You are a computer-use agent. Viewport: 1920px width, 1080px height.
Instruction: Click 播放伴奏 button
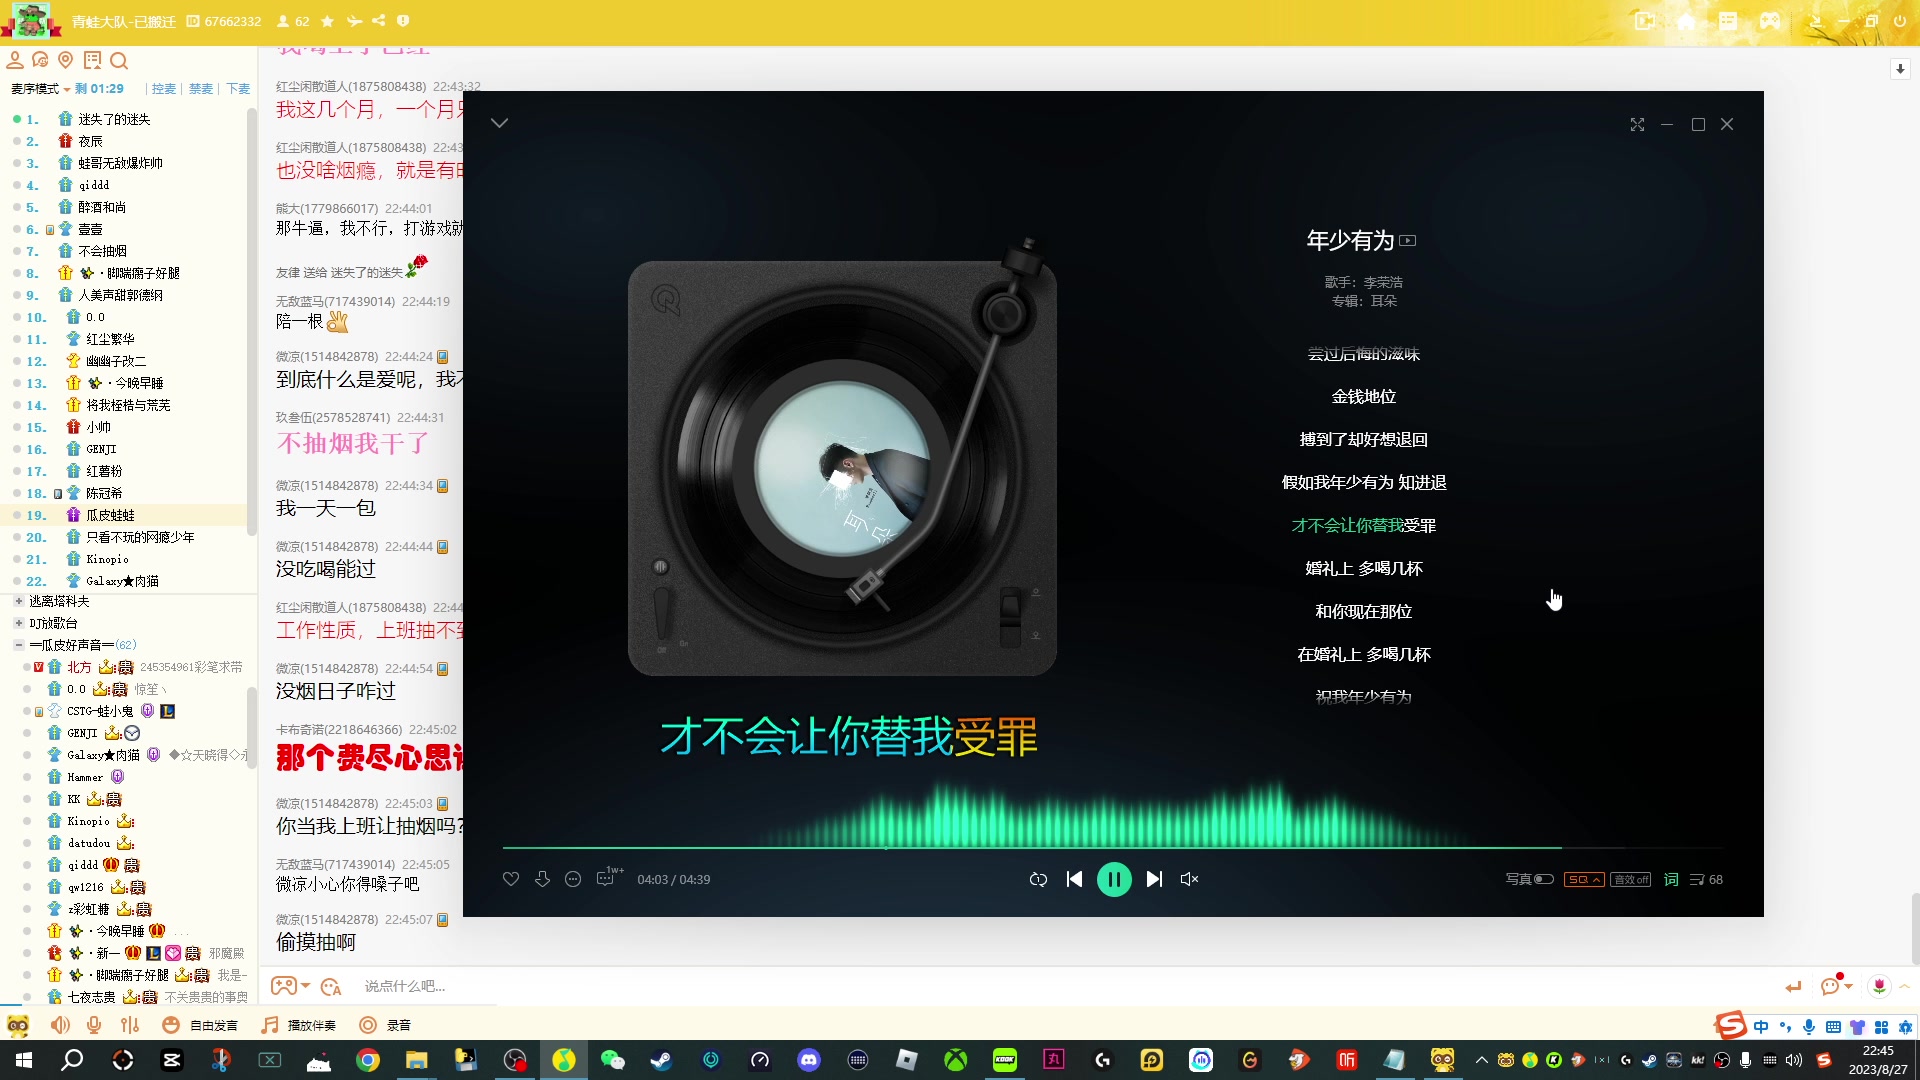pyautogui.click(x=299, y=1025)
